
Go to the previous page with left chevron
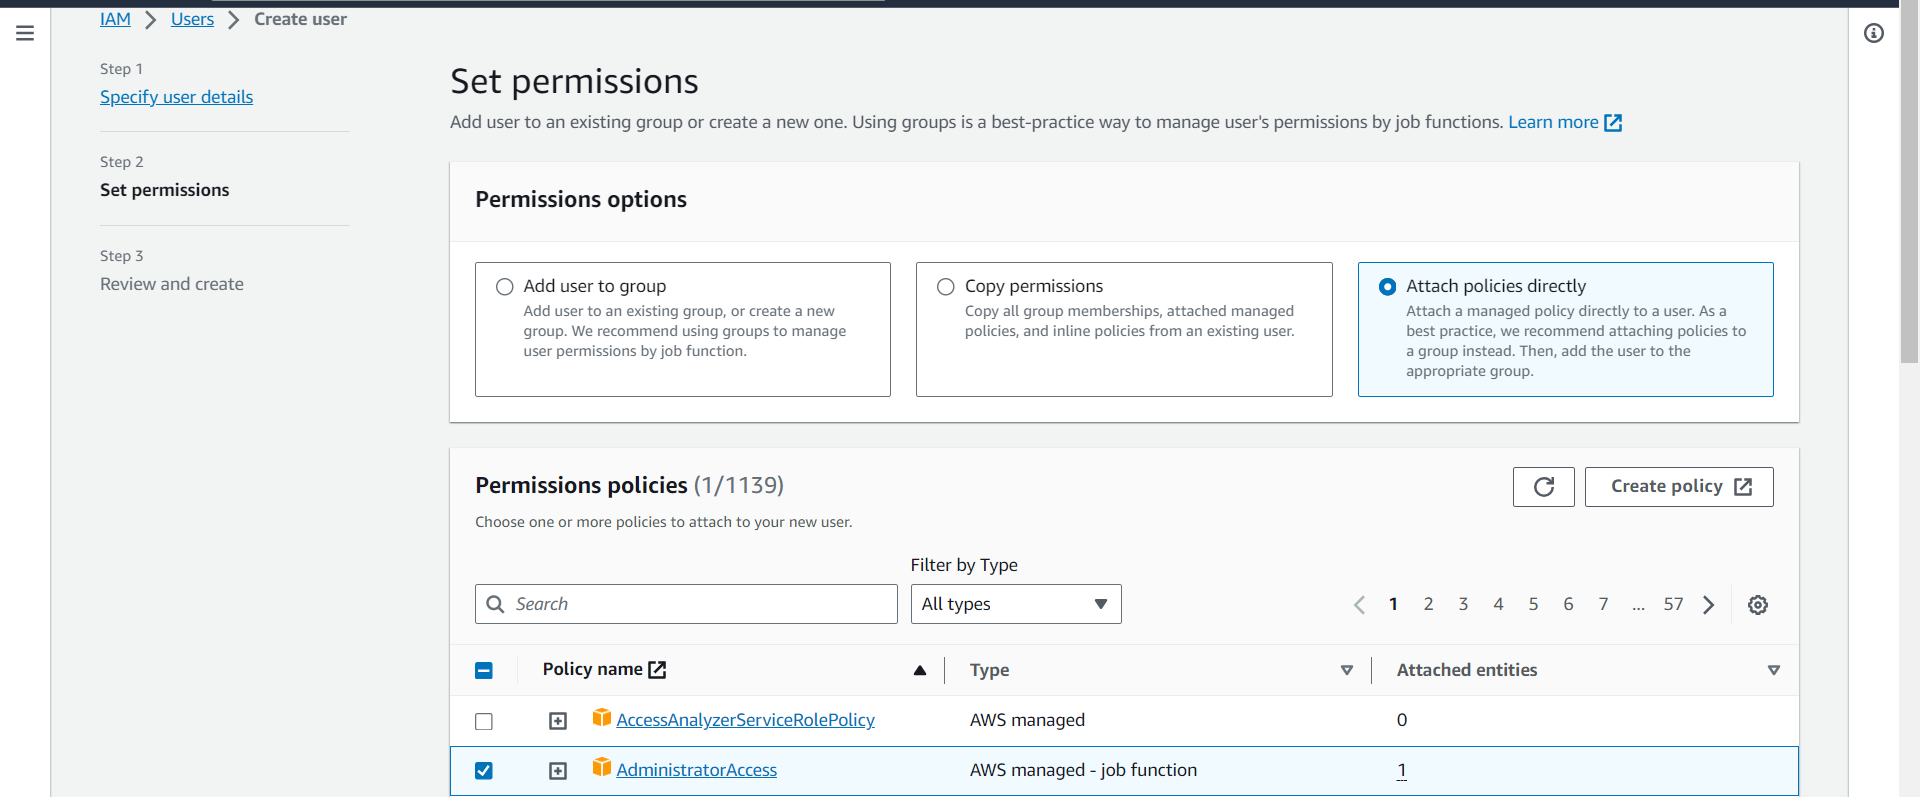click(1359, 604)
